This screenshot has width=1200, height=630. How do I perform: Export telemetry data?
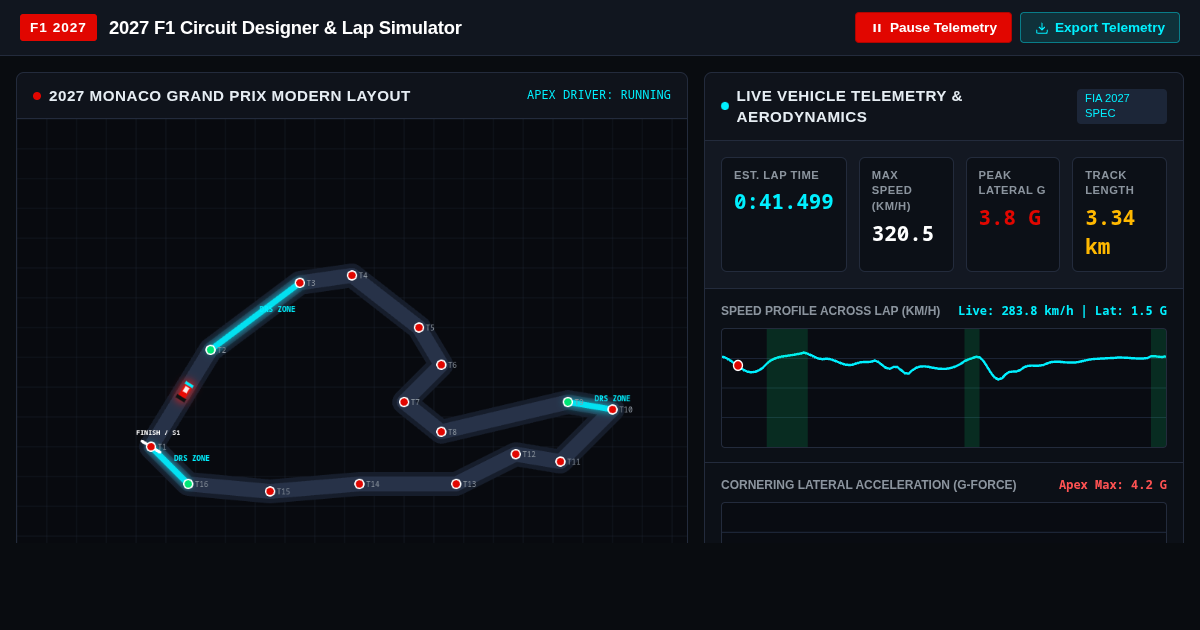1100,28
